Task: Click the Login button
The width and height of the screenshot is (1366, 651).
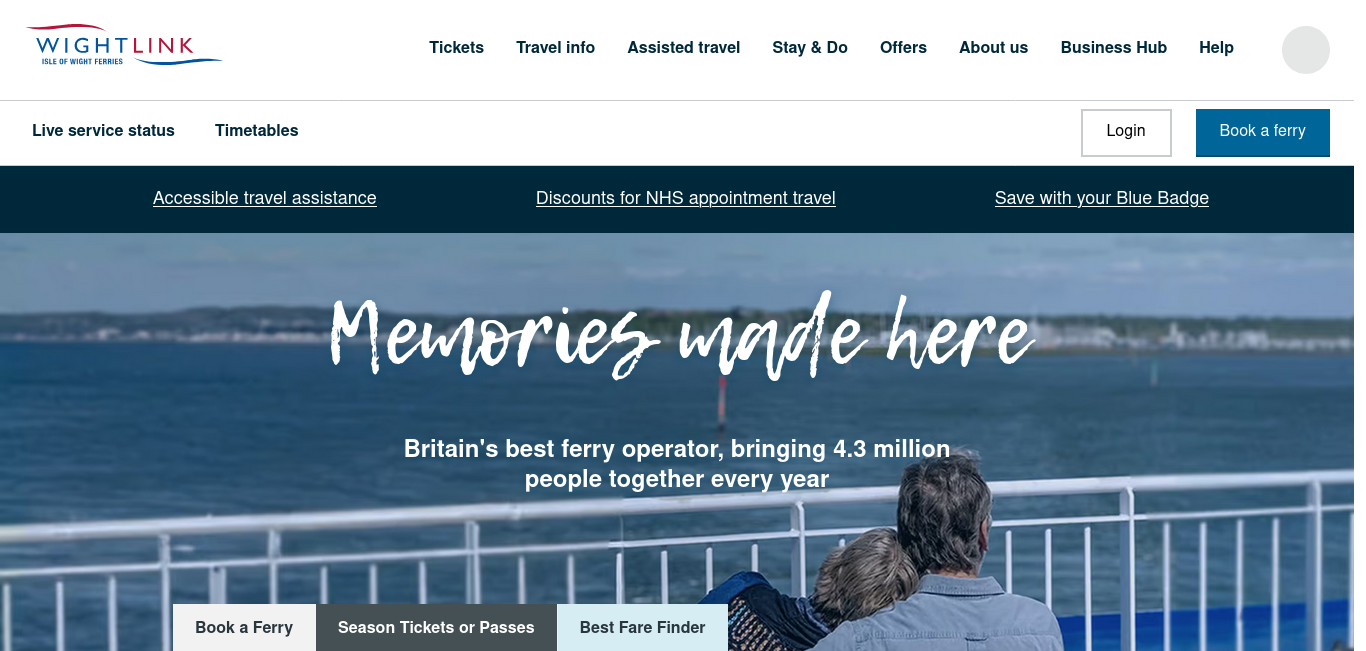Action: click(1126, 132)
